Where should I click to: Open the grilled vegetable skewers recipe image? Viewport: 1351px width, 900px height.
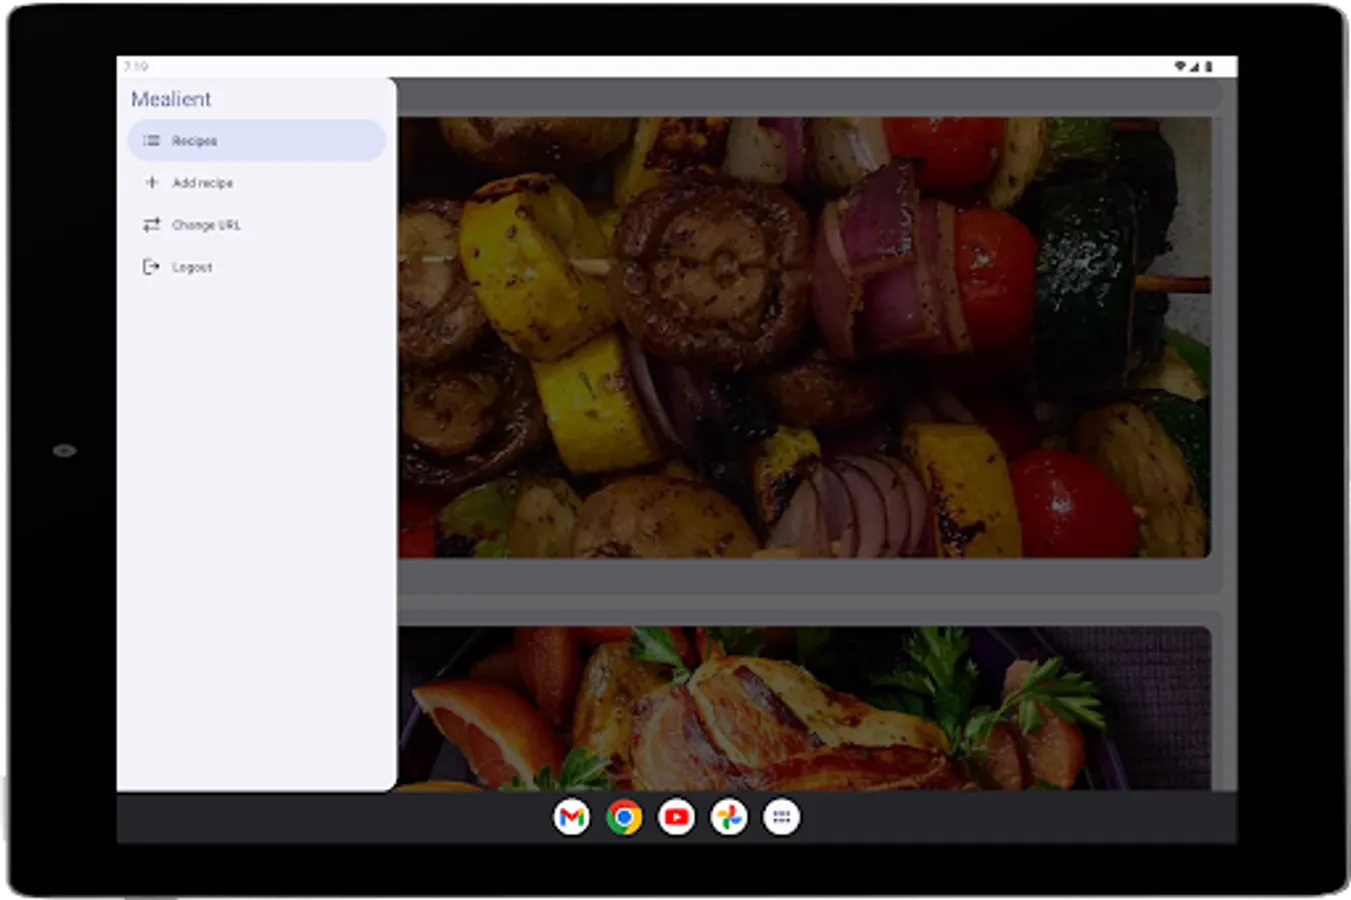(x=804, y=337)
